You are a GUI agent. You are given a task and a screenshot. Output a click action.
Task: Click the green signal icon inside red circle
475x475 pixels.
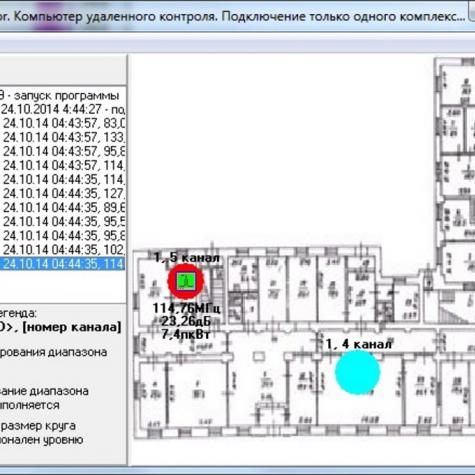tap(186, 281)
